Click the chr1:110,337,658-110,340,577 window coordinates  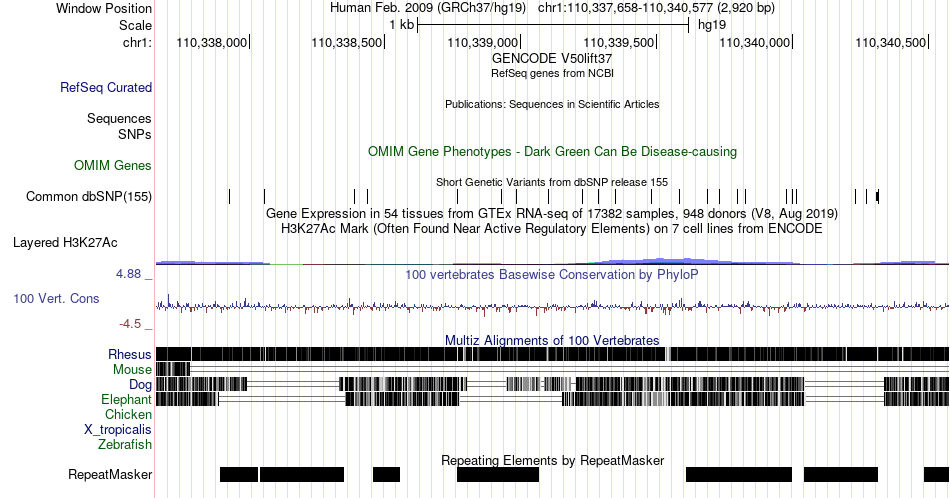point(656,8)
